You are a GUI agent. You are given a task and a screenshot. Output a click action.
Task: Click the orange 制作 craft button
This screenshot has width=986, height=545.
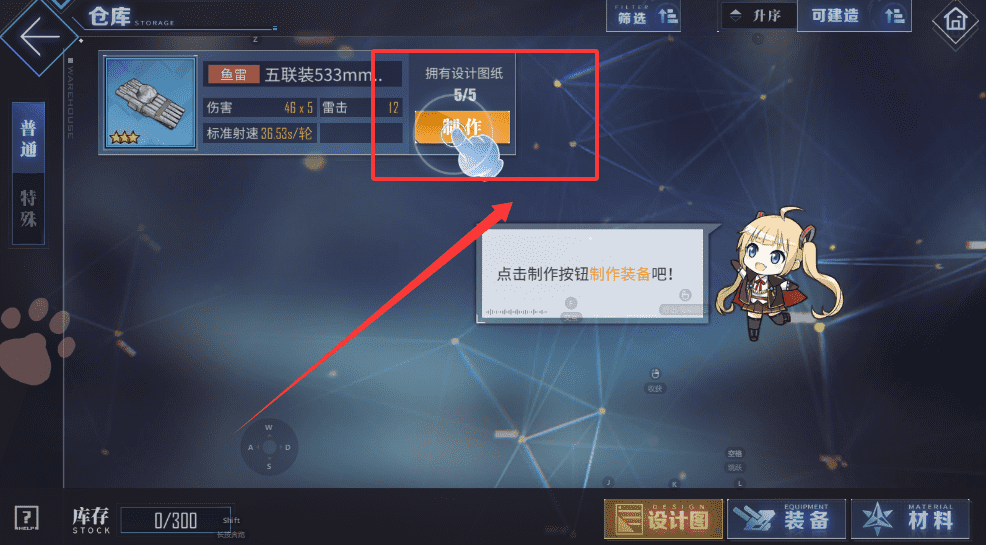462,128
